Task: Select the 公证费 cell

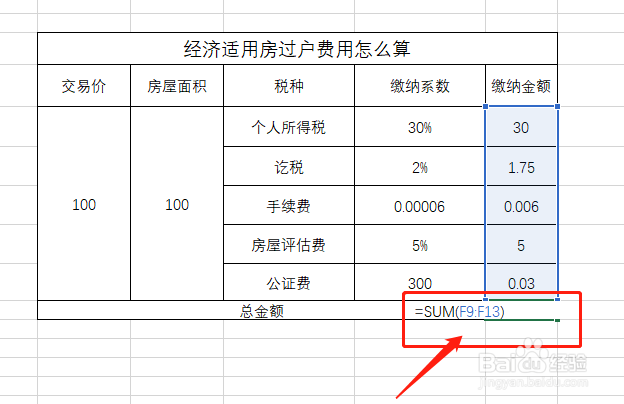Action: pos(289,283)
